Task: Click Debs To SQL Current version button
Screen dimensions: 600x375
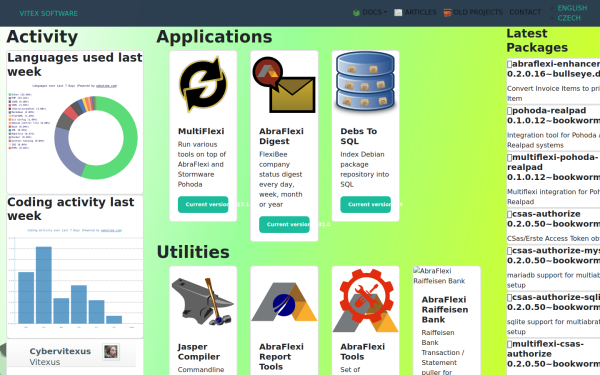Action: 365,204
